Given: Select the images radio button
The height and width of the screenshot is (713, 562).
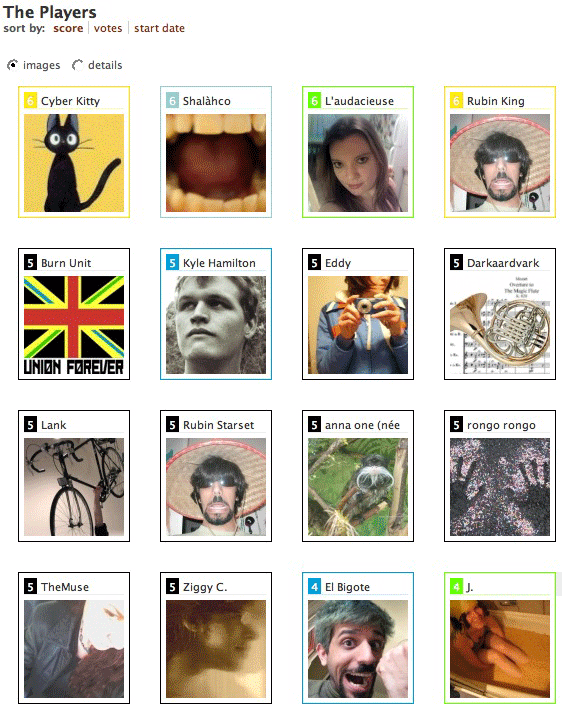Looking at the screenshot, I should pyautogui.click(x=13, y=65).
